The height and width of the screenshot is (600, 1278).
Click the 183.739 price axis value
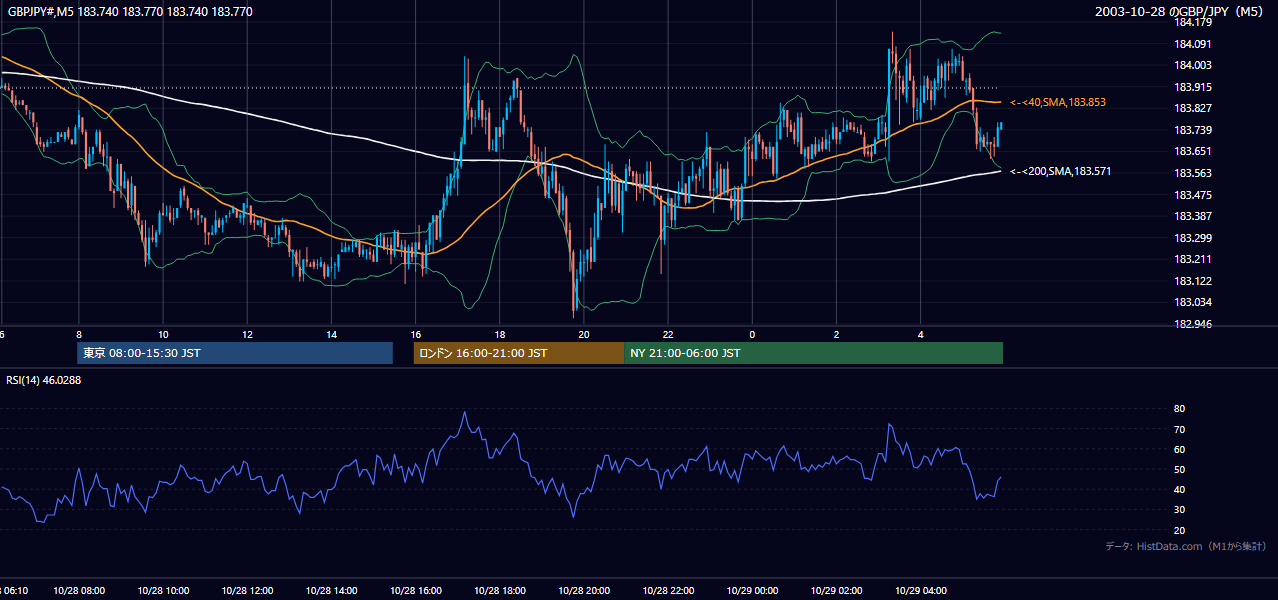tap(1193, 130)
